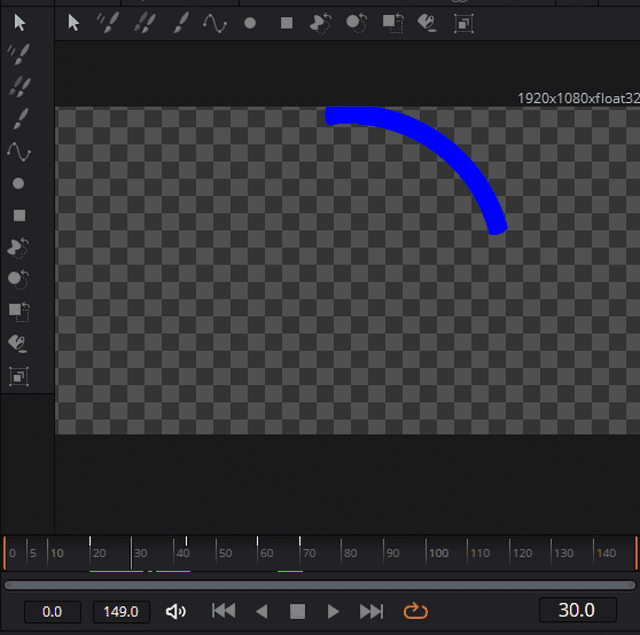Pick the Clone Multistroke tool in vertical toolbar
The height and width of the screenshot is (635, 640).
19,87
